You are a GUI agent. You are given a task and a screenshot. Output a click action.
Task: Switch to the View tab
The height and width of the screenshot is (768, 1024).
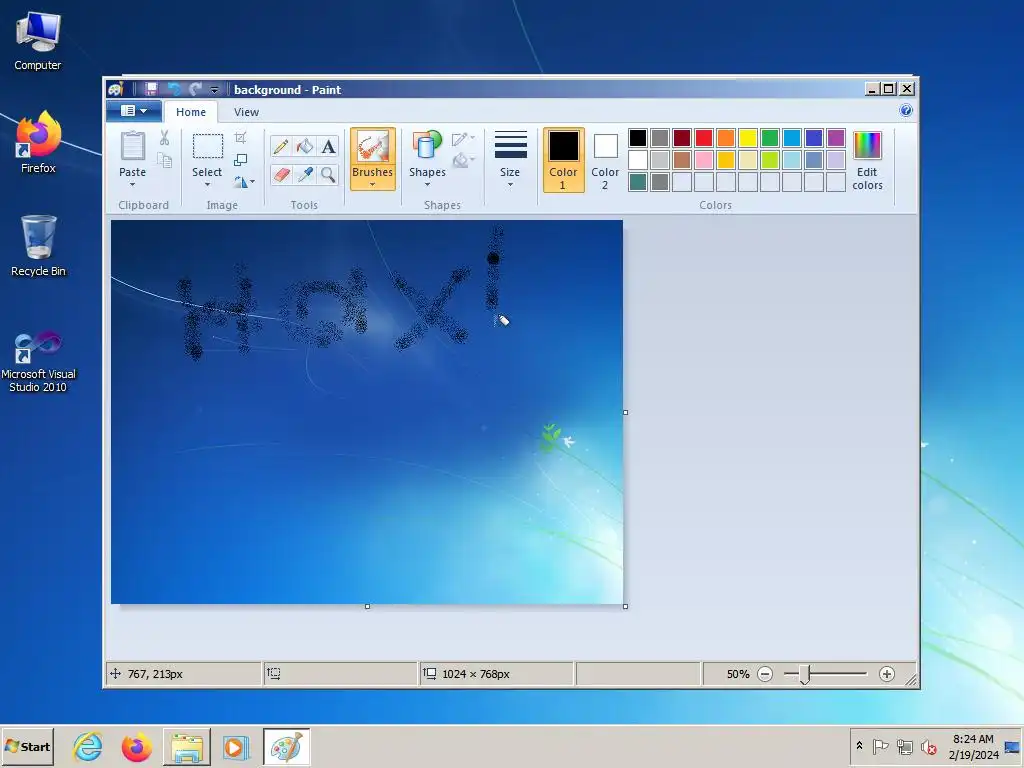pyautogui.click(x=246, y=112)
